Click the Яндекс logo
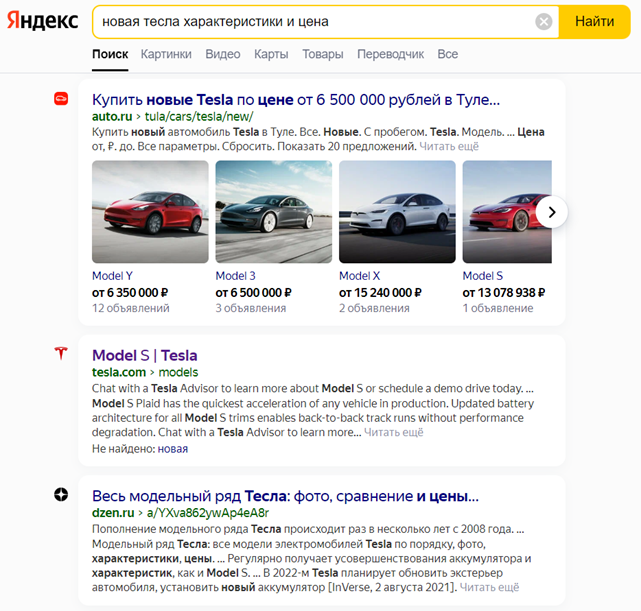641x611 pixels. coord(43,21)
